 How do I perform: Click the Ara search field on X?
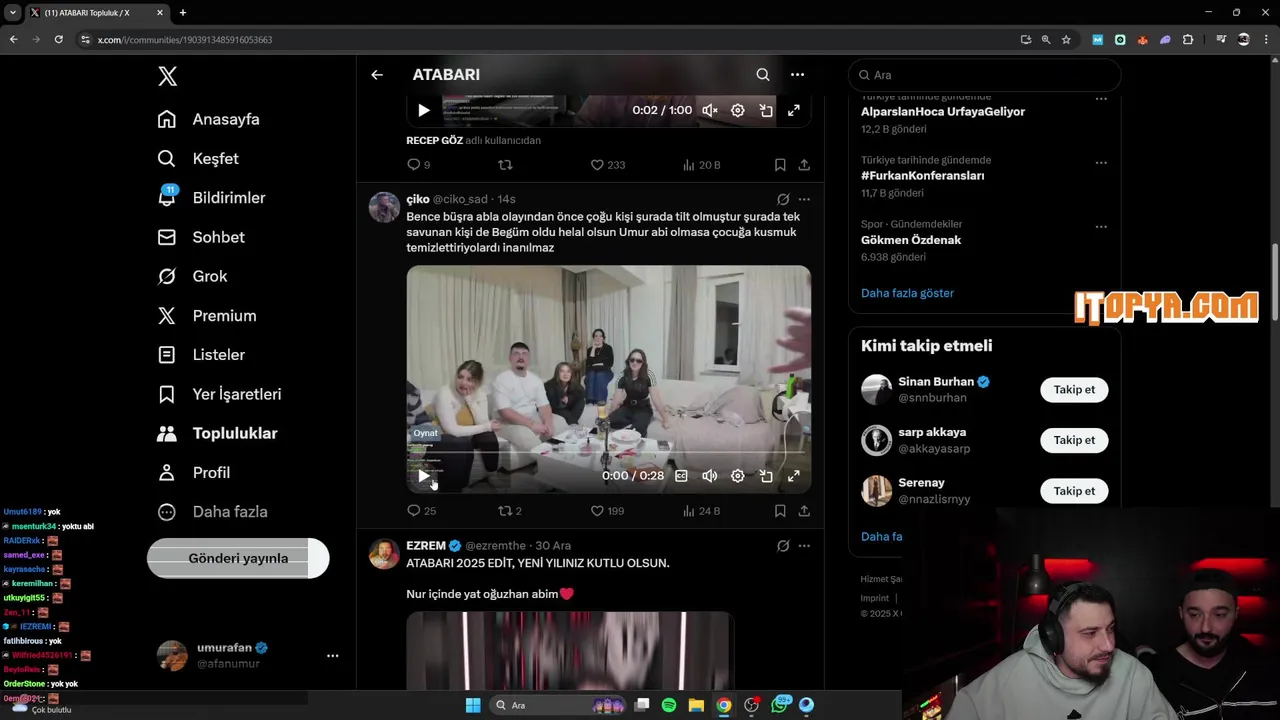[x=985, y=75]
